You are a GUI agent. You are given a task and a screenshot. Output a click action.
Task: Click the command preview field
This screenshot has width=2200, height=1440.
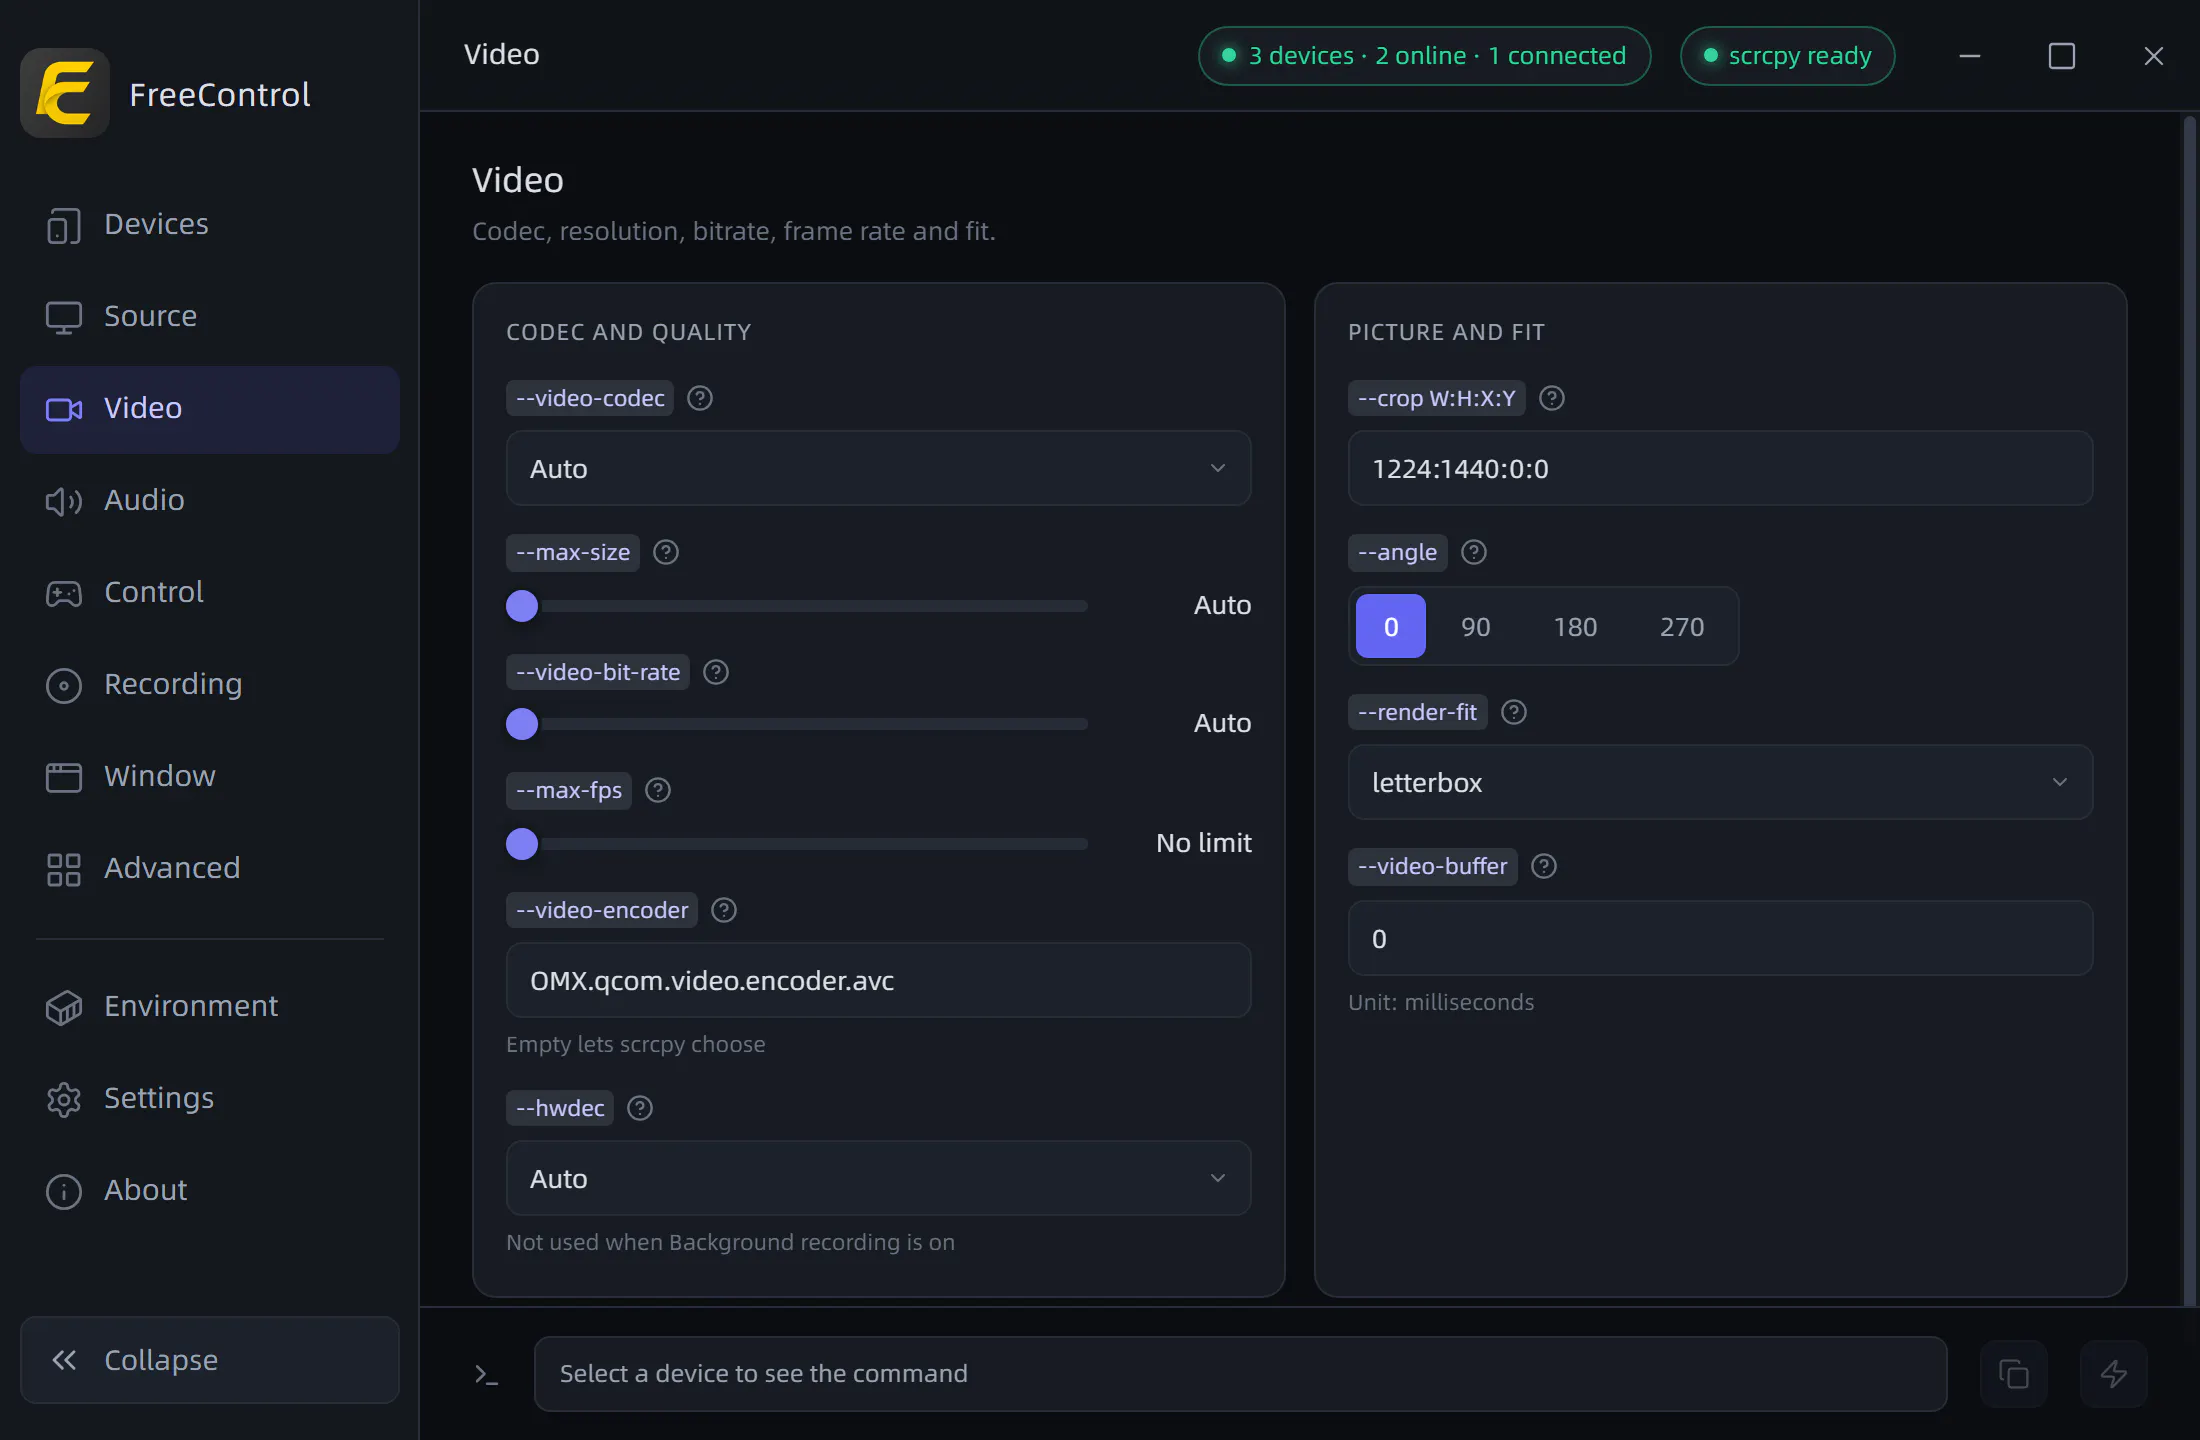pos(1241,1374)
